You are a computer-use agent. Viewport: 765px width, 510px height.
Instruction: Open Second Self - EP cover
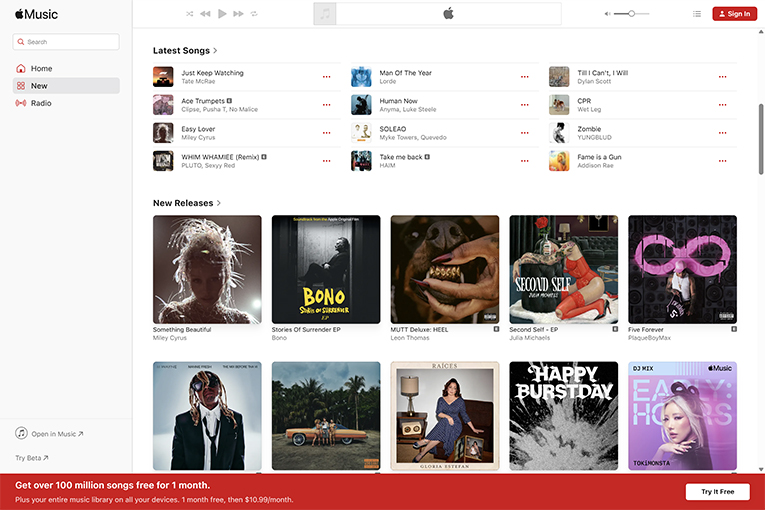click(564, 269)
